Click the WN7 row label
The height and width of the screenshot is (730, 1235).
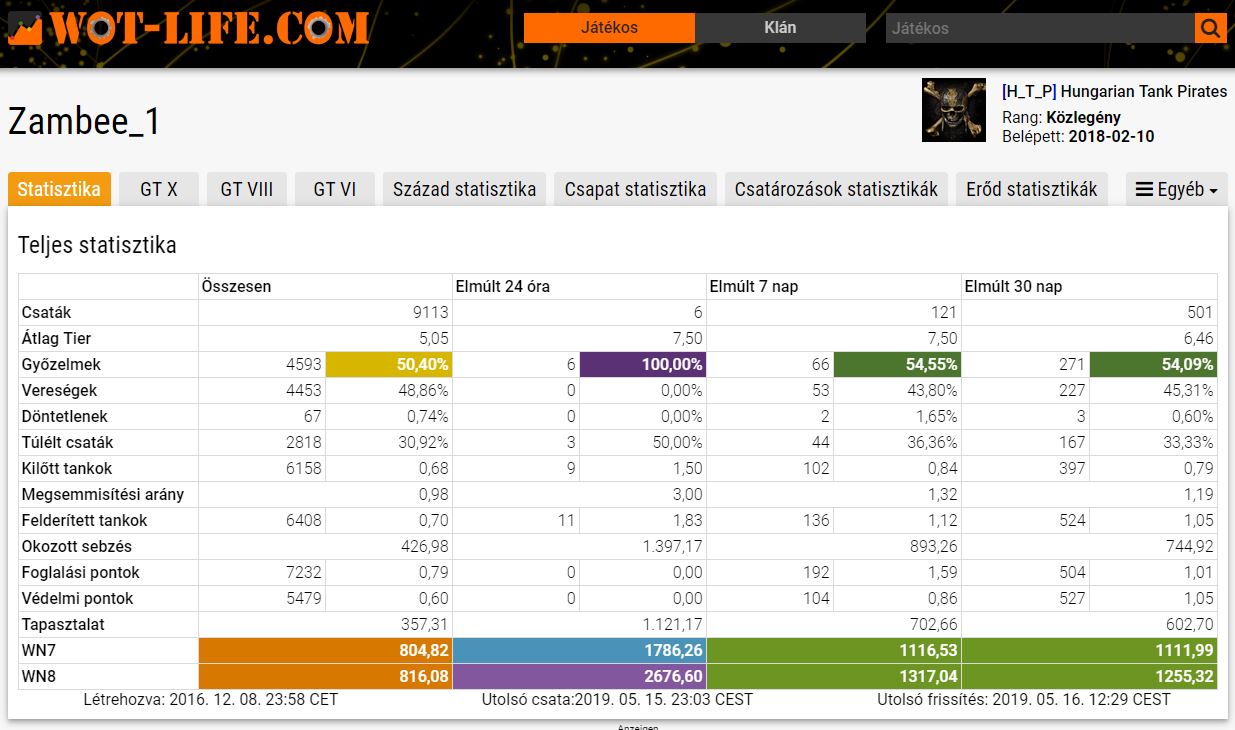(39, 651)
